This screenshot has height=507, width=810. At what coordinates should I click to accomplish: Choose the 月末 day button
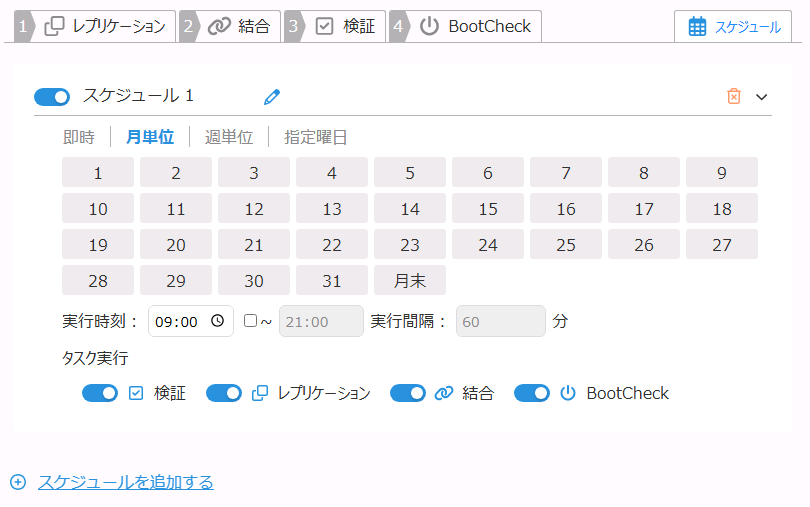point(410,281)
